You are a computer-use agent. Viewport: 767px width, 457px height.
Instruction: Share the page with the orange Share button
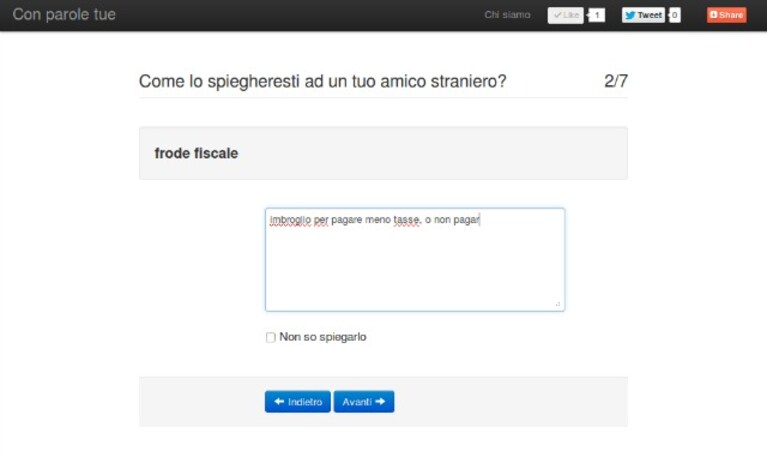click(726, 15)
